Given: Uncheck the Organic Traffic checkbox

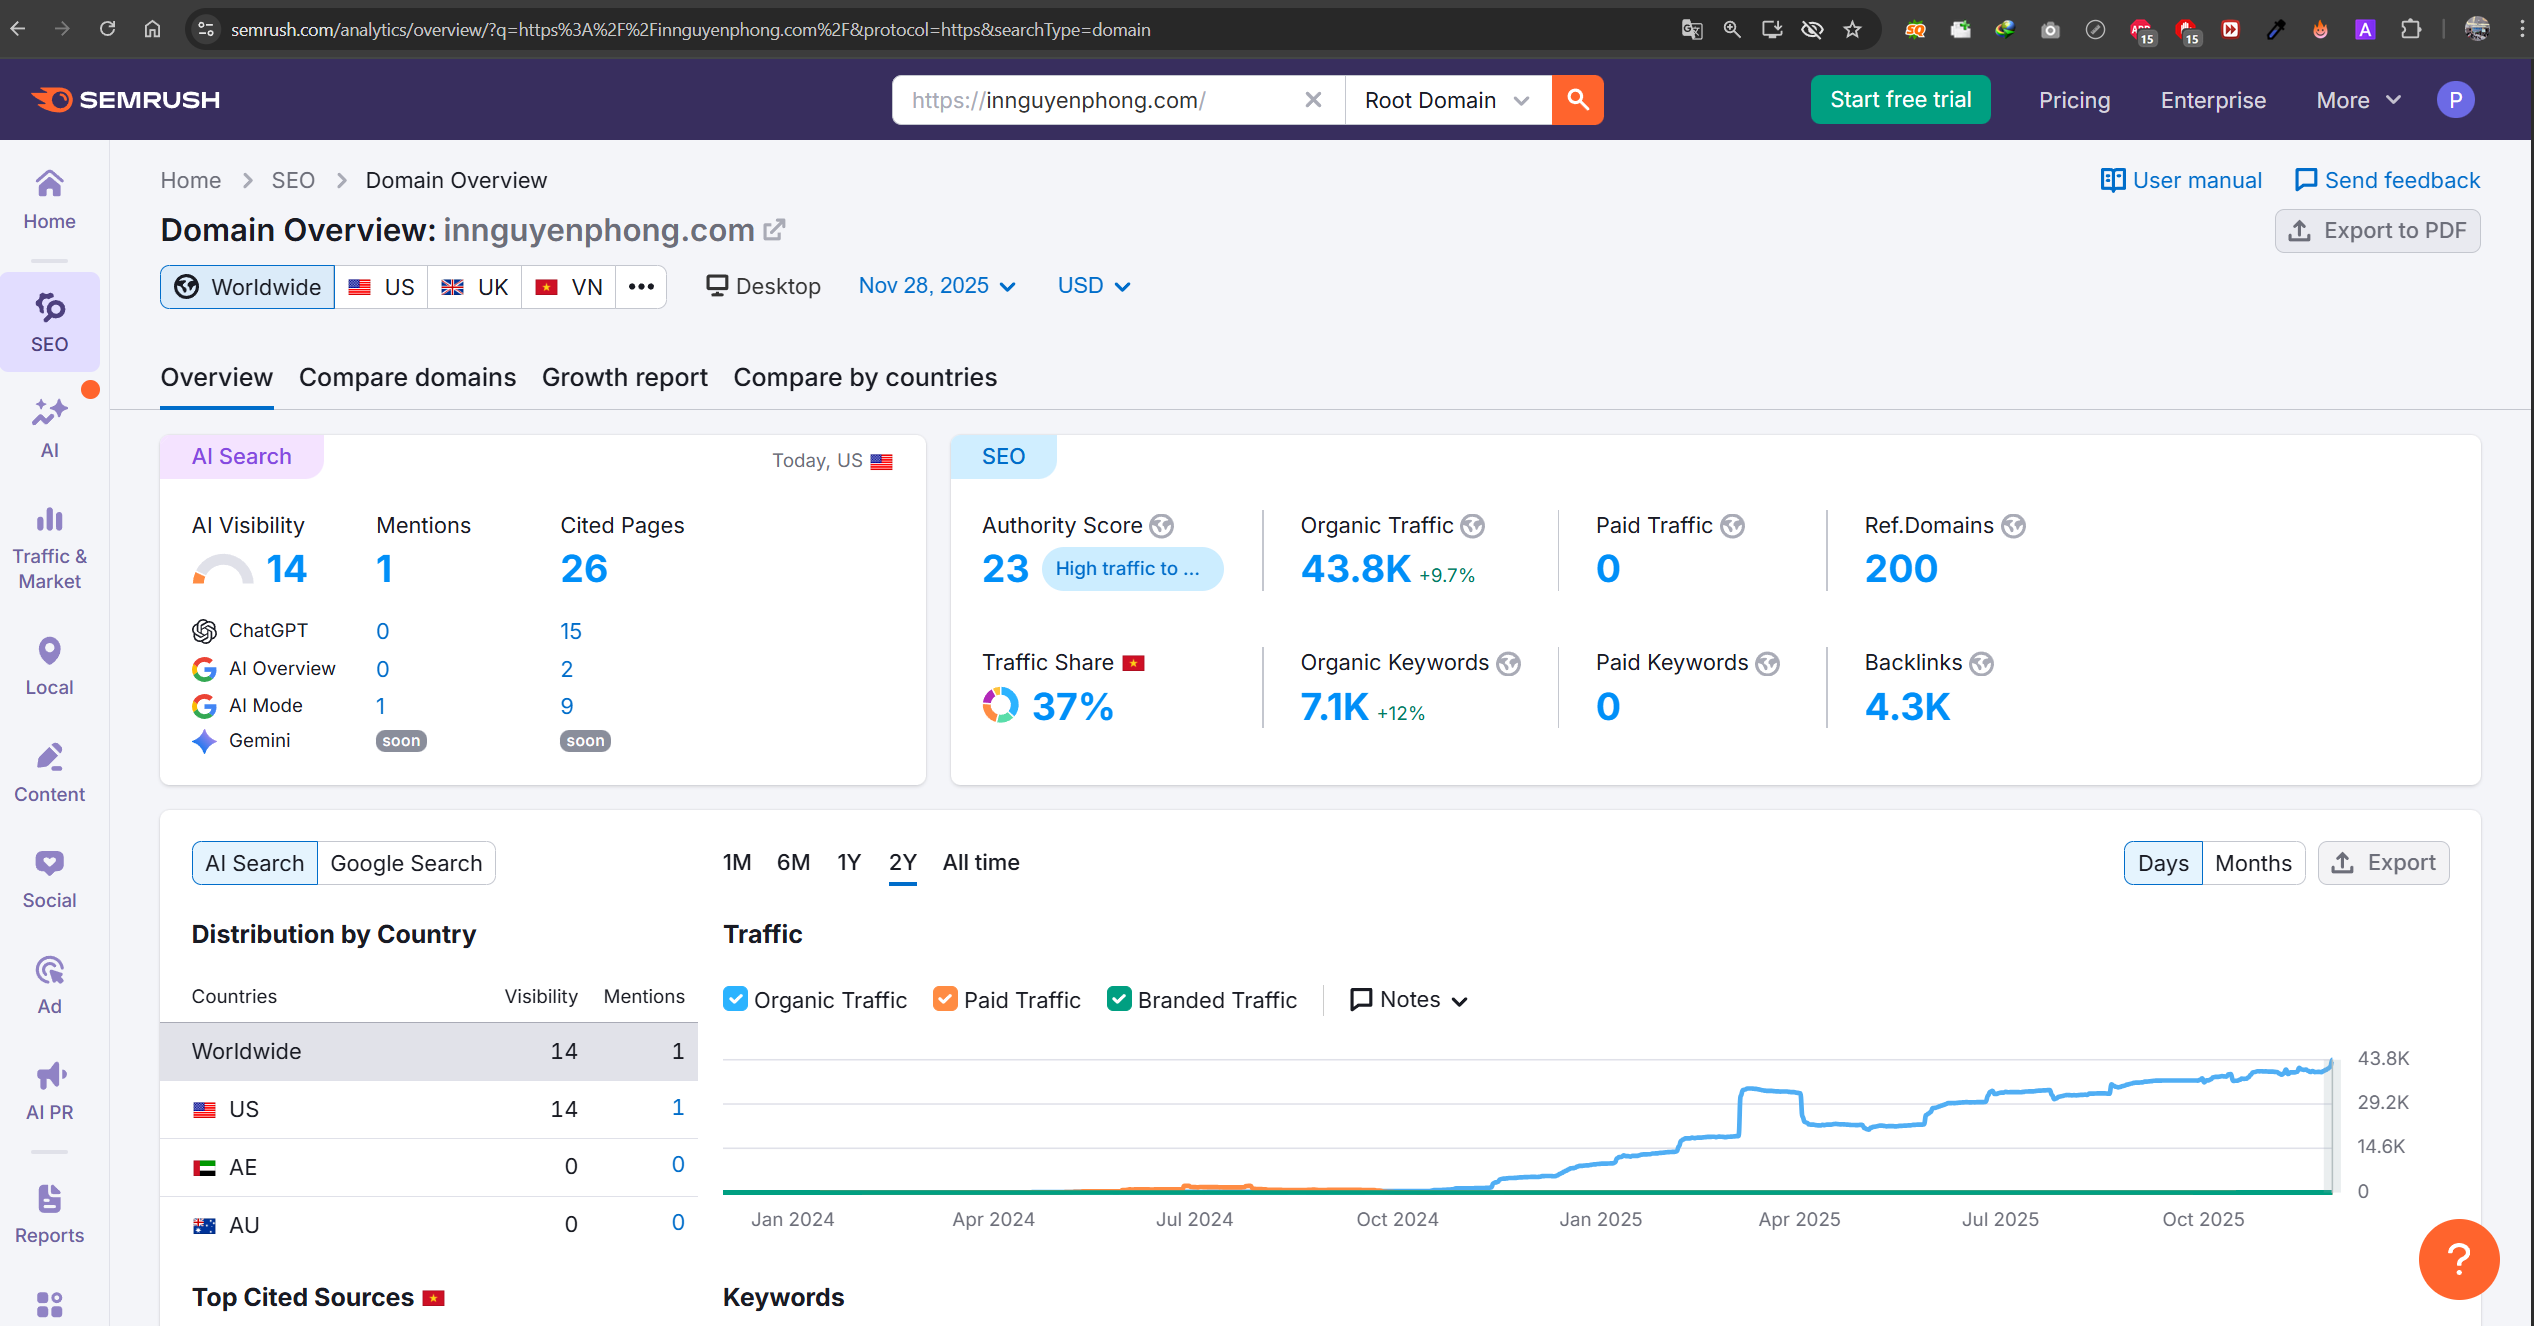Looking at the screenshot, I should click(x=735, y=999).
